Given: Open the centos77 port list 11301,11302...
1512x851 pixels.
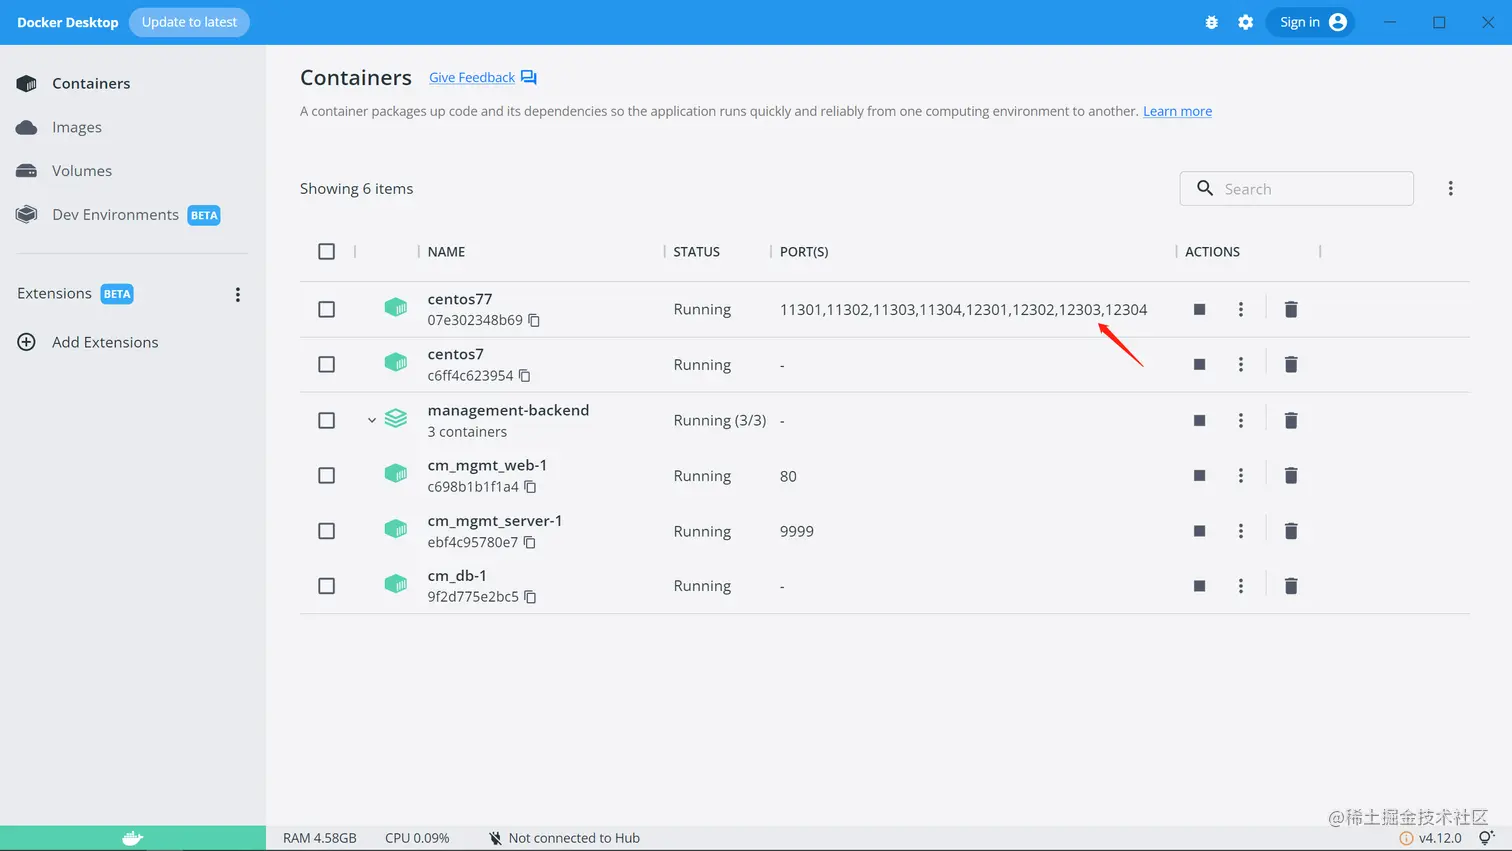Looking at the screenshot, I should [x=963, y=309].
